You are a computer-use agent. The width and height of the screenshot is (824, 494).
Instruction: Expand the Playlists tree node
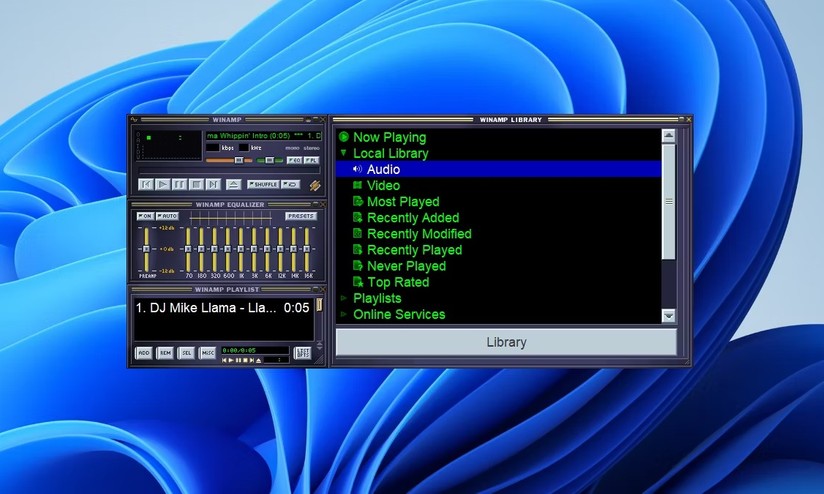(x=343, y=298)
